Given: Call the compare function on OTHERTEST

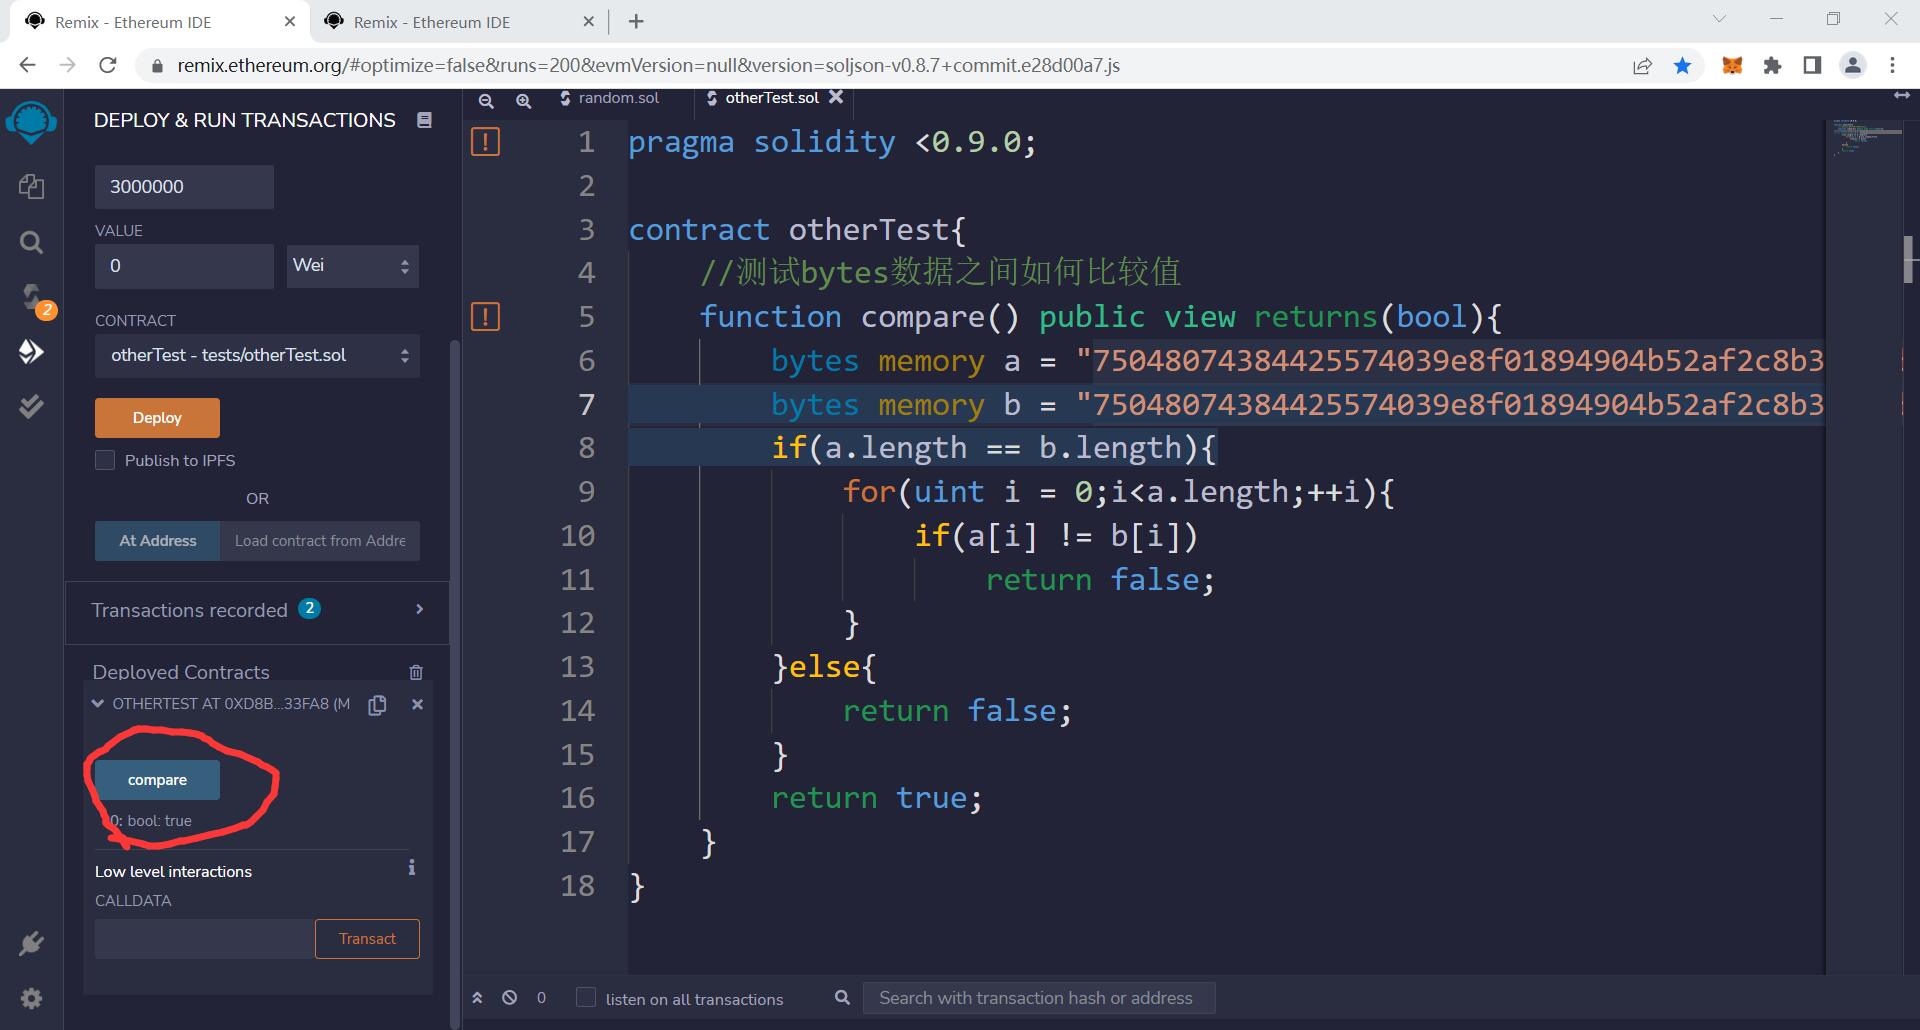Looking at the screenshot, I should coord(156,779).
